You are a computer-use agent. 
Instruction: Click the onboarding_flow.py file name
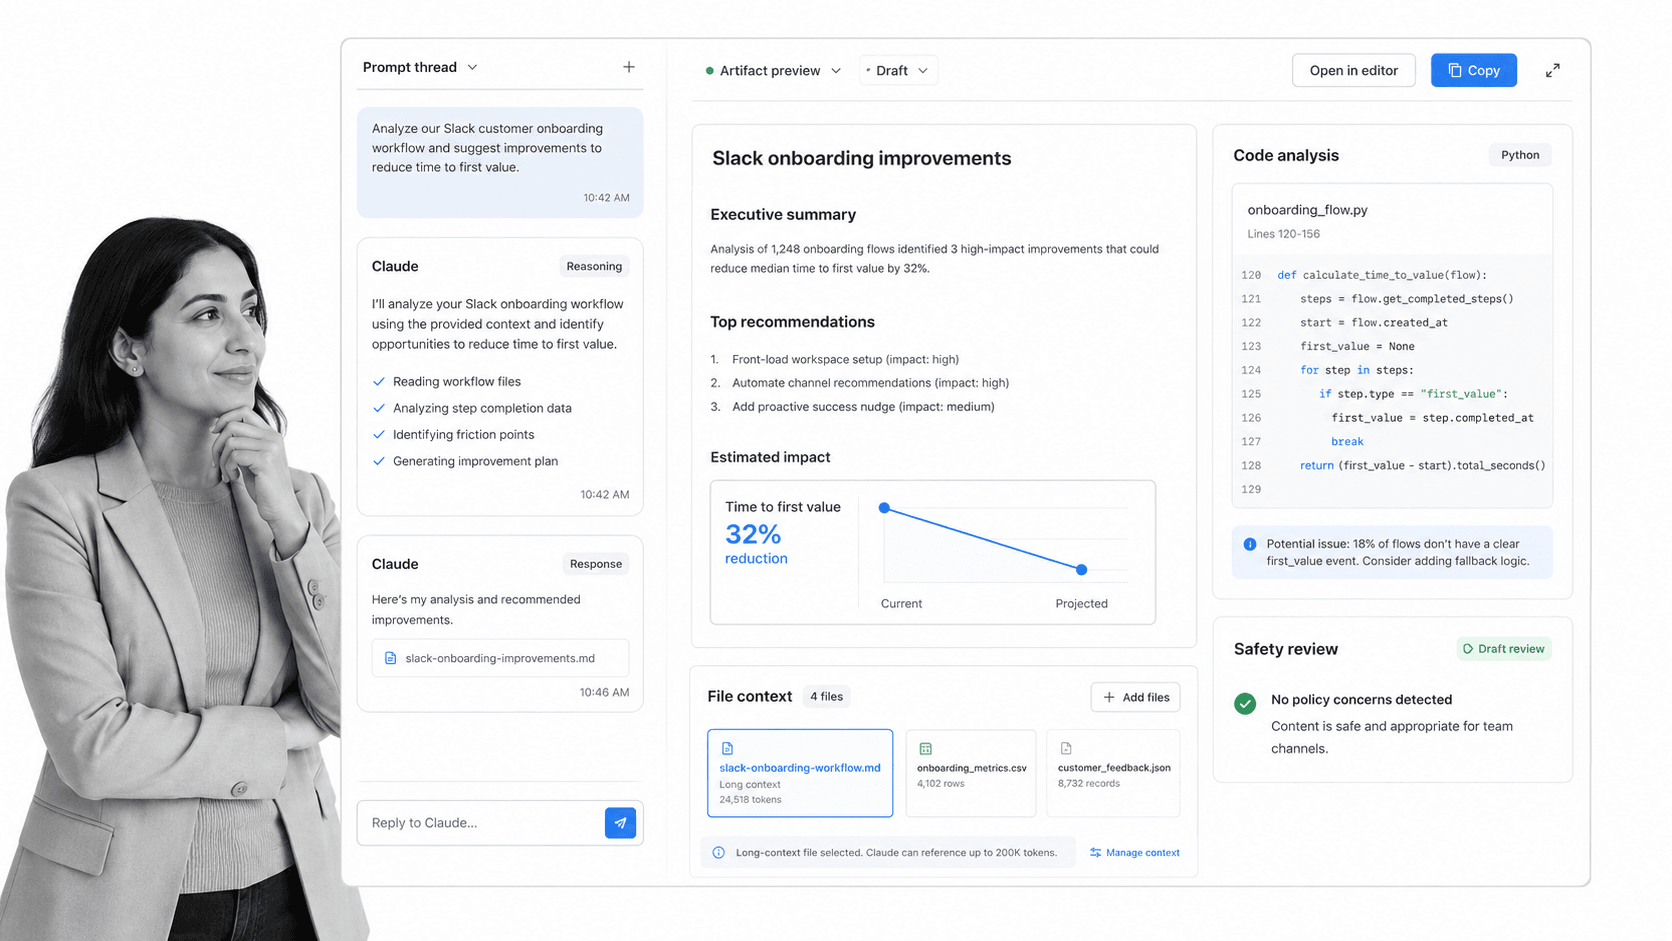coord(1307,210)
